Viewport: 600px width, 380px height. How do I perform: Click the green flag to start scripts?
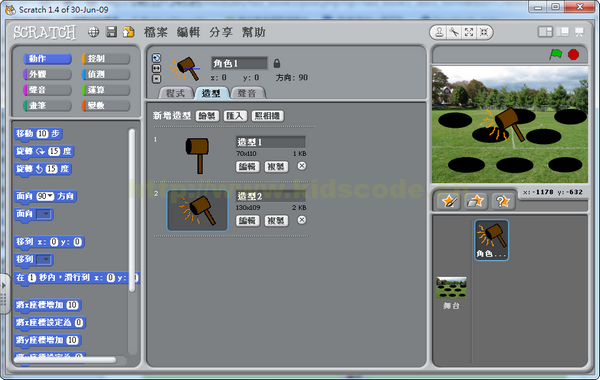(x=556, y=54)
